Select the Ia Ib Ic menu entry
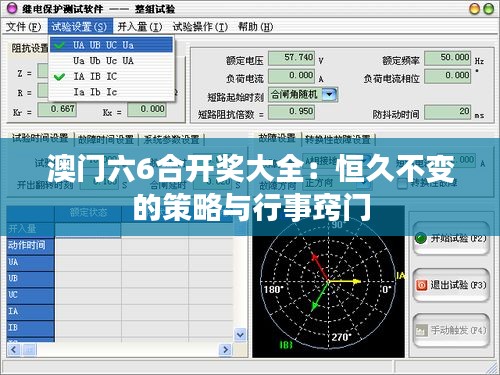This screenshot has height=375, width=500. 111,92
